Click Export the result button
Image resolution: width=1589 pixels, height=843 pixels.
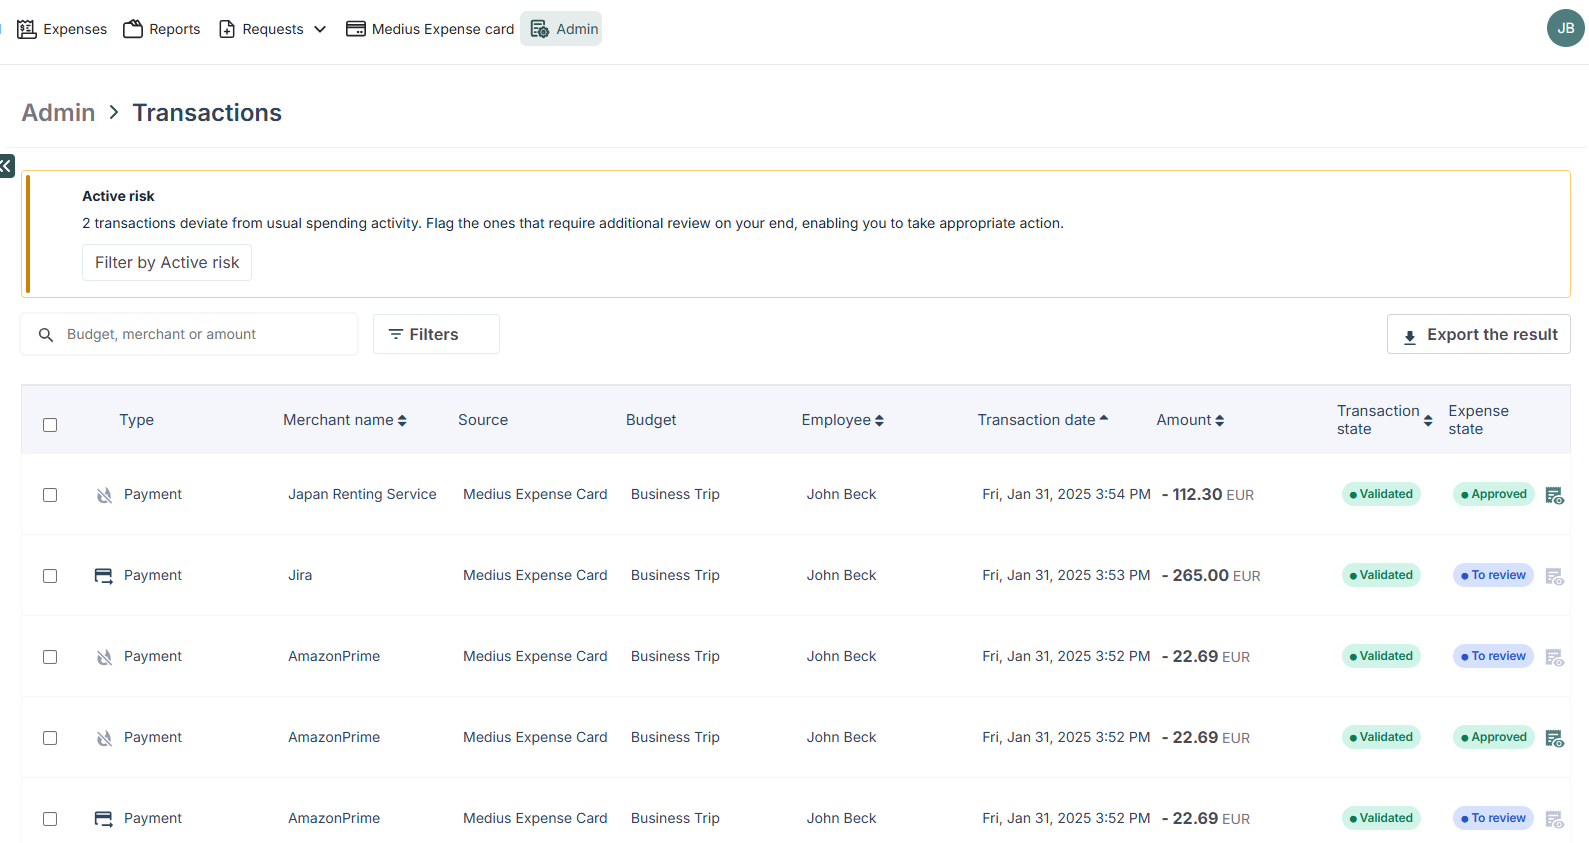pyautogui.click(x=1478, y=334)
